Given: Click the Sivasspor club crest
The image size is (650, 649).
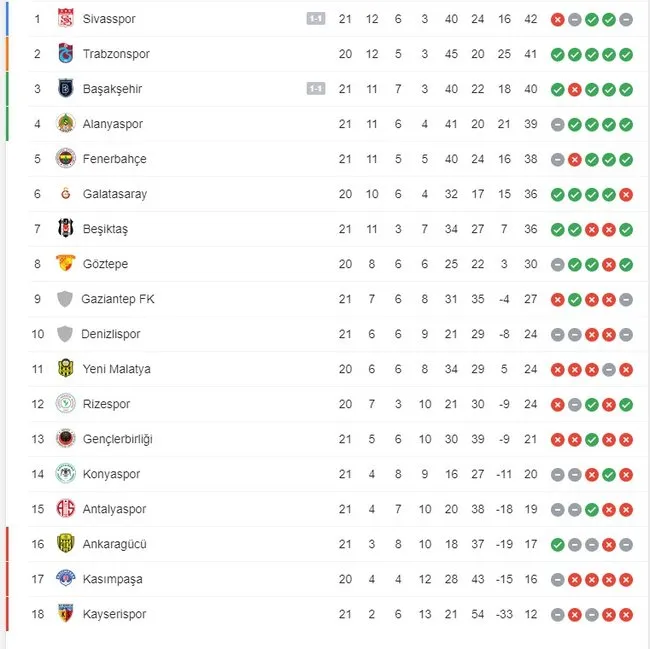Looking at the screenshot, I should 66,19.
